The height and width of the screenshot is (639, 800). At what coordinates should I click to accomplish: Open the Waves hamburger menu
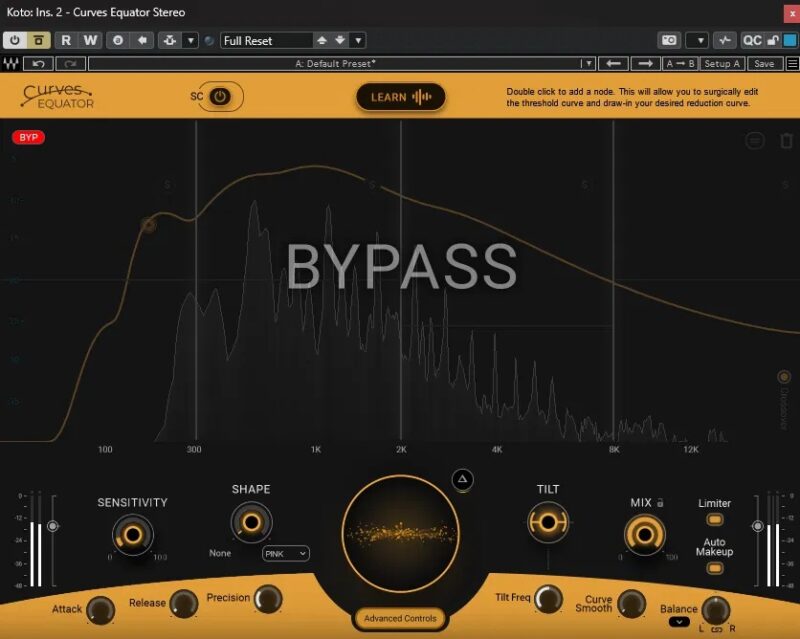coord(792,64)
